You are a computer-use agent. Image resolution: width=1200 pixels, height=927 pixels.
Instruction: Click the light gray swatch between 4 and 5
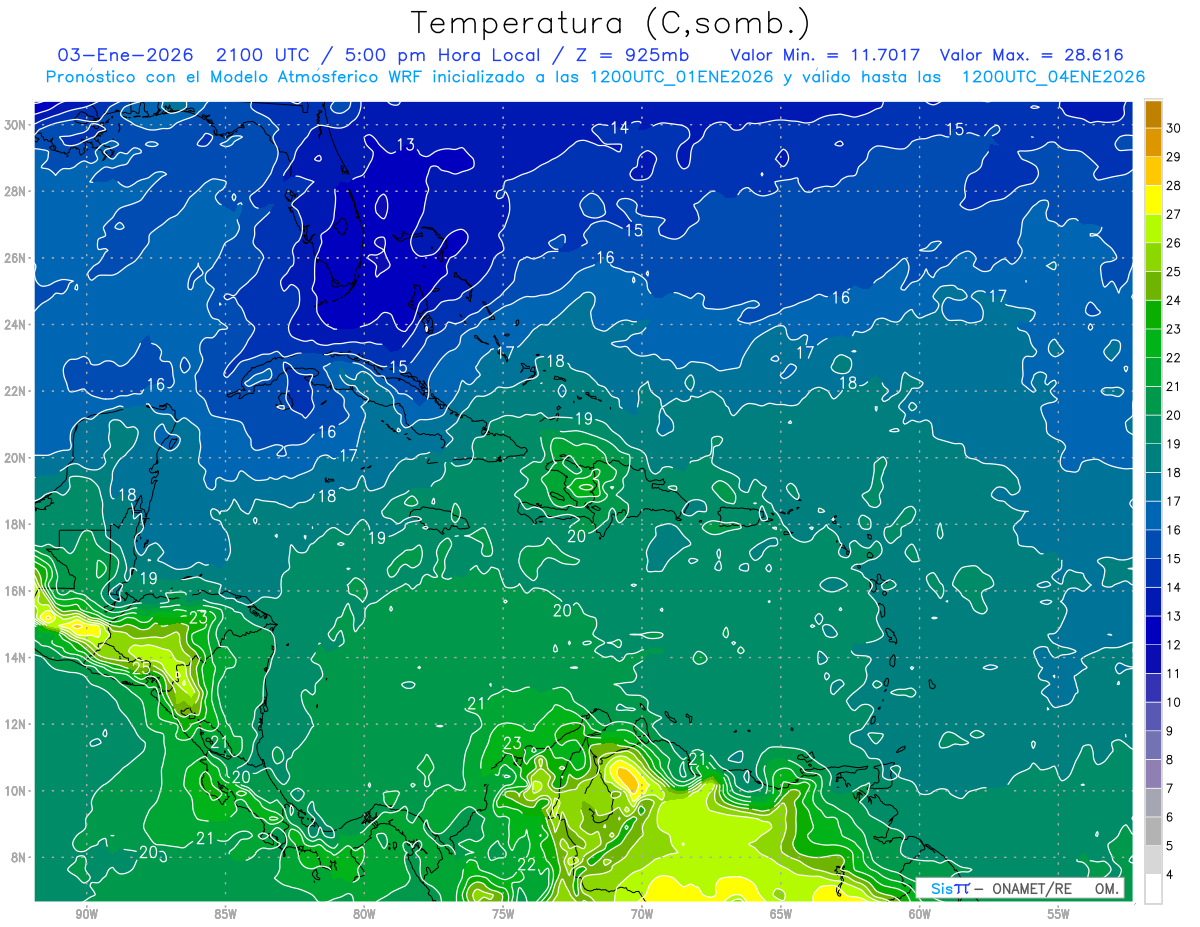tap(1153, 860)
